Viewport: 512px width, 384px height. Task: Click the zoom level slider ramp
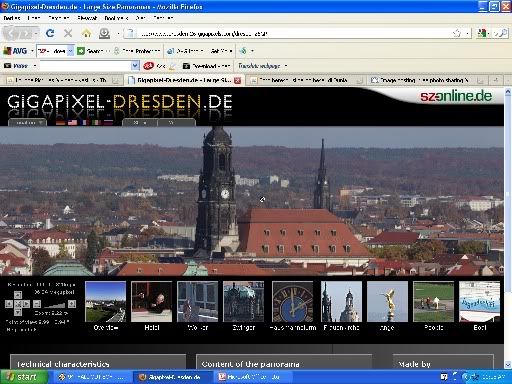tap(54, 304)
